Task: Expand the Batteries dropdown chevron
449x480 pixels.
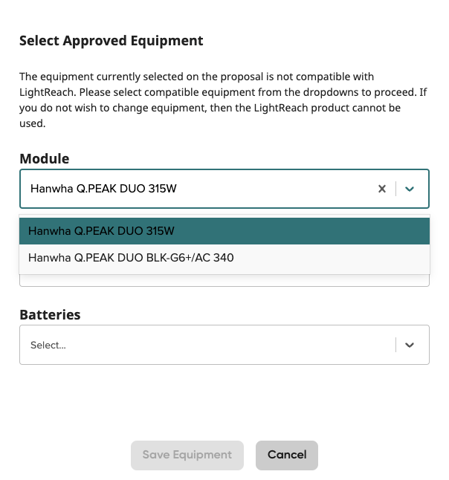Action: [x=409, y=345]
